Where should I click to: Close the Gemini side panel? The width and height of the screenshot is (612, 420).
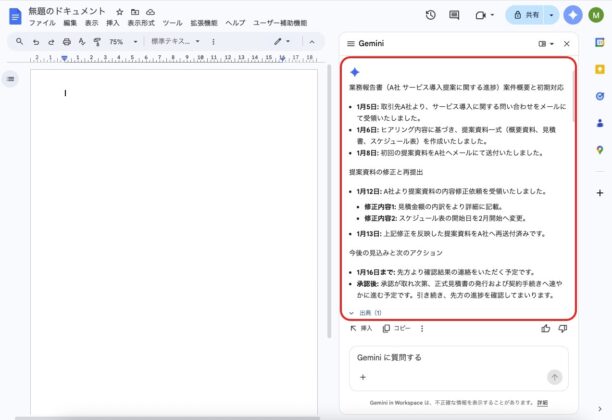pyautogui.click(x=567, y=44)
